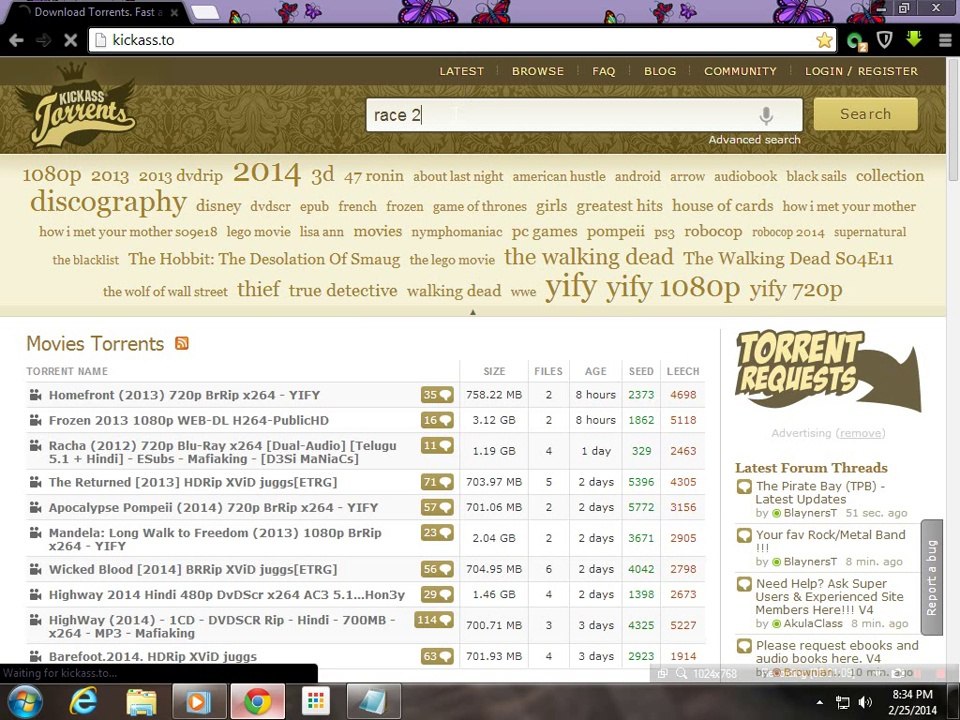Sort by the SEED column header
Viewport: 960px width, 720px height.
coord(641,371)
